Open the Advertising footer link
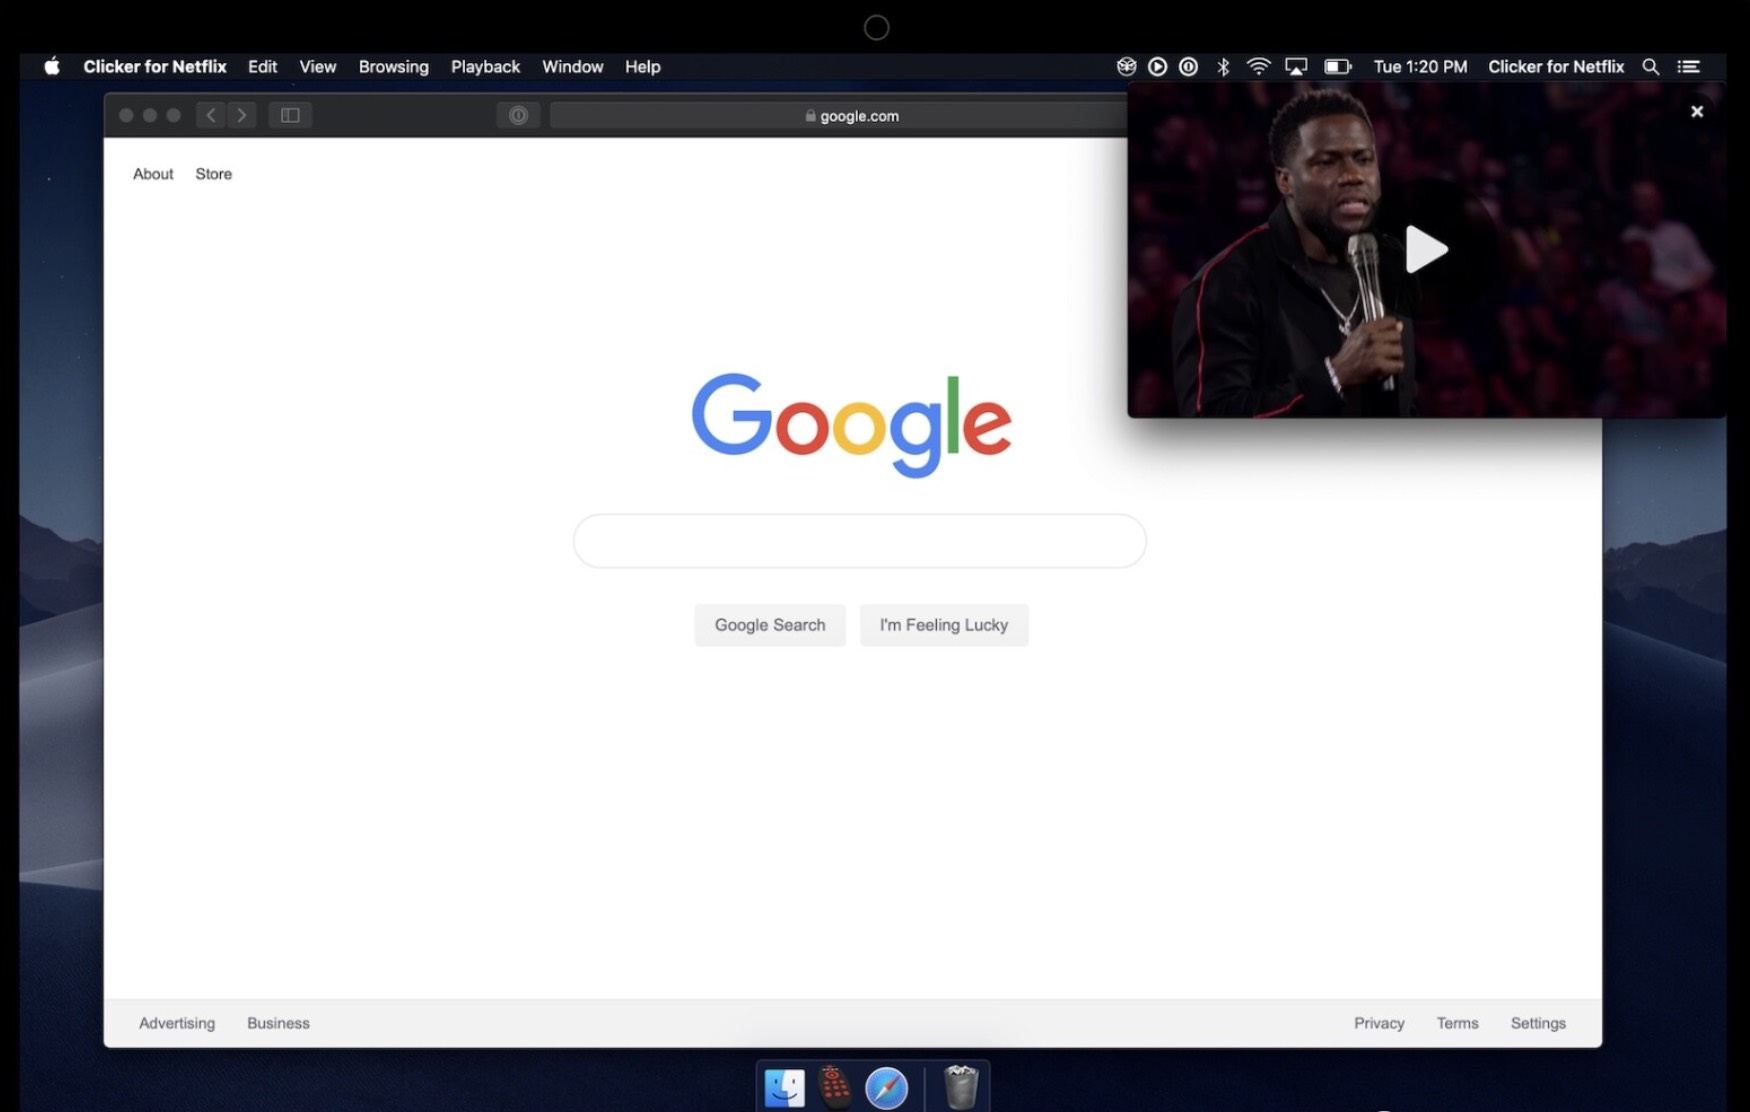Screen dimensions: 1750x1112 point(177,1023)
